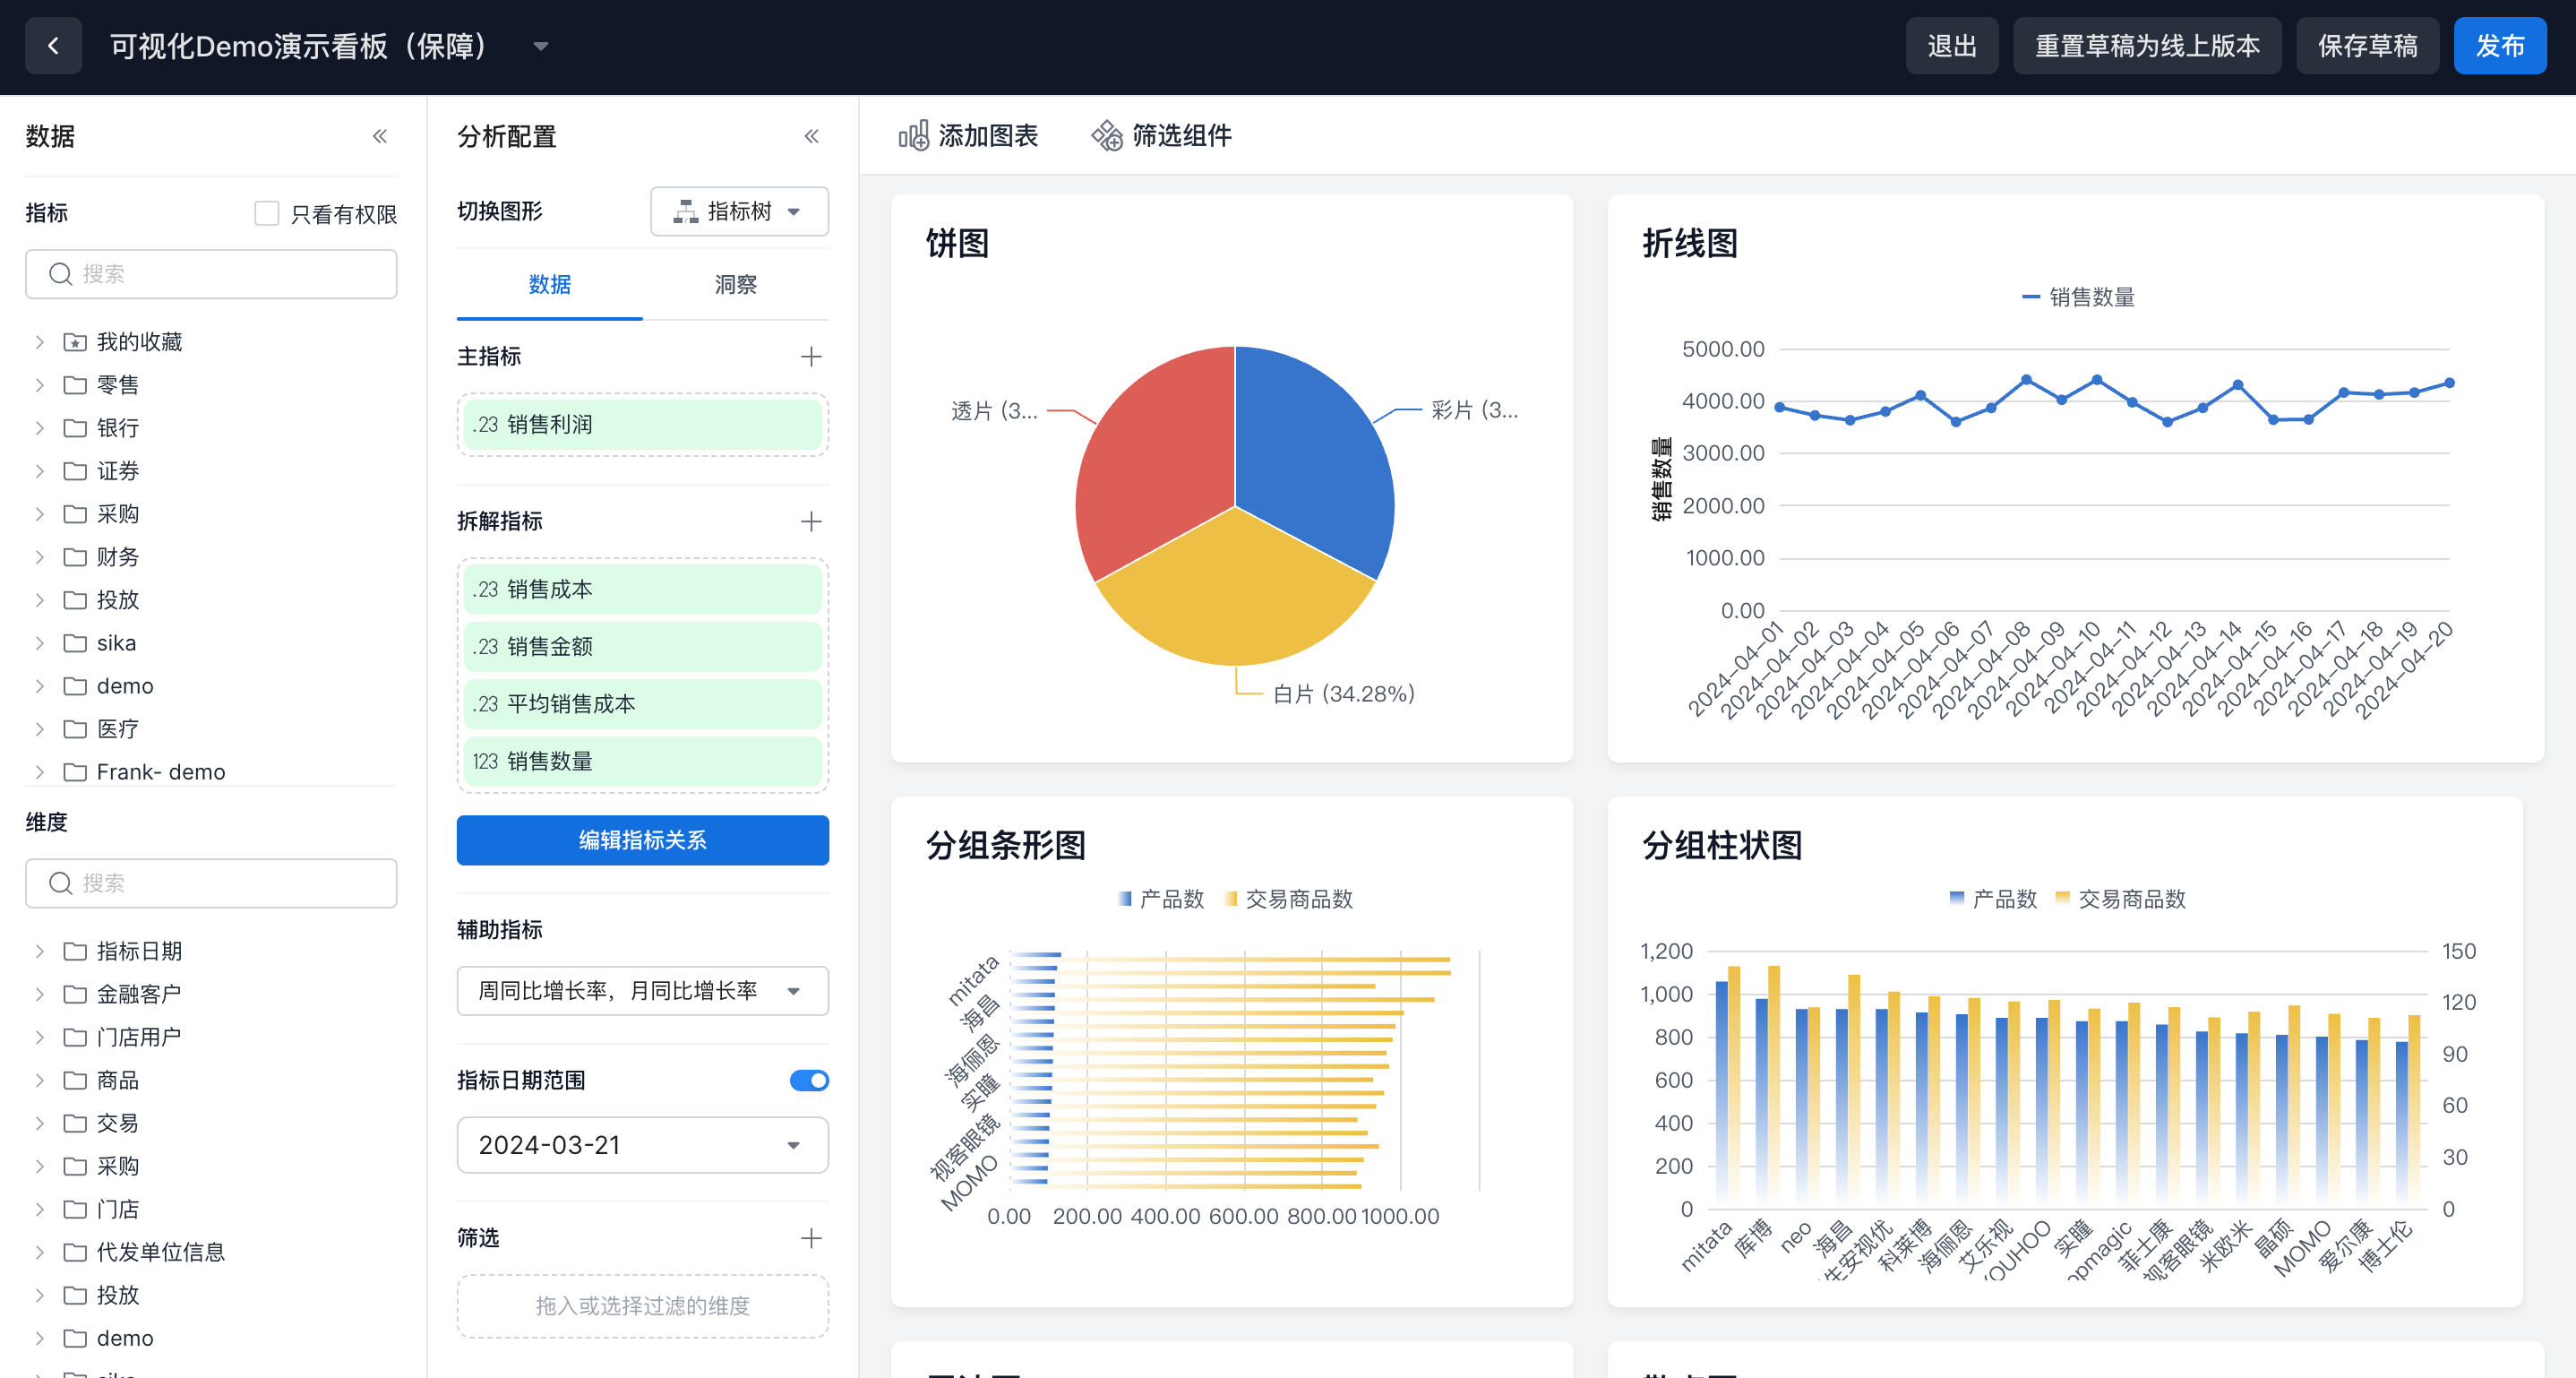Add a 筛选 condition with plus icon
Viewport: 2576px width, 1378px height.
tap(811, 1238)
